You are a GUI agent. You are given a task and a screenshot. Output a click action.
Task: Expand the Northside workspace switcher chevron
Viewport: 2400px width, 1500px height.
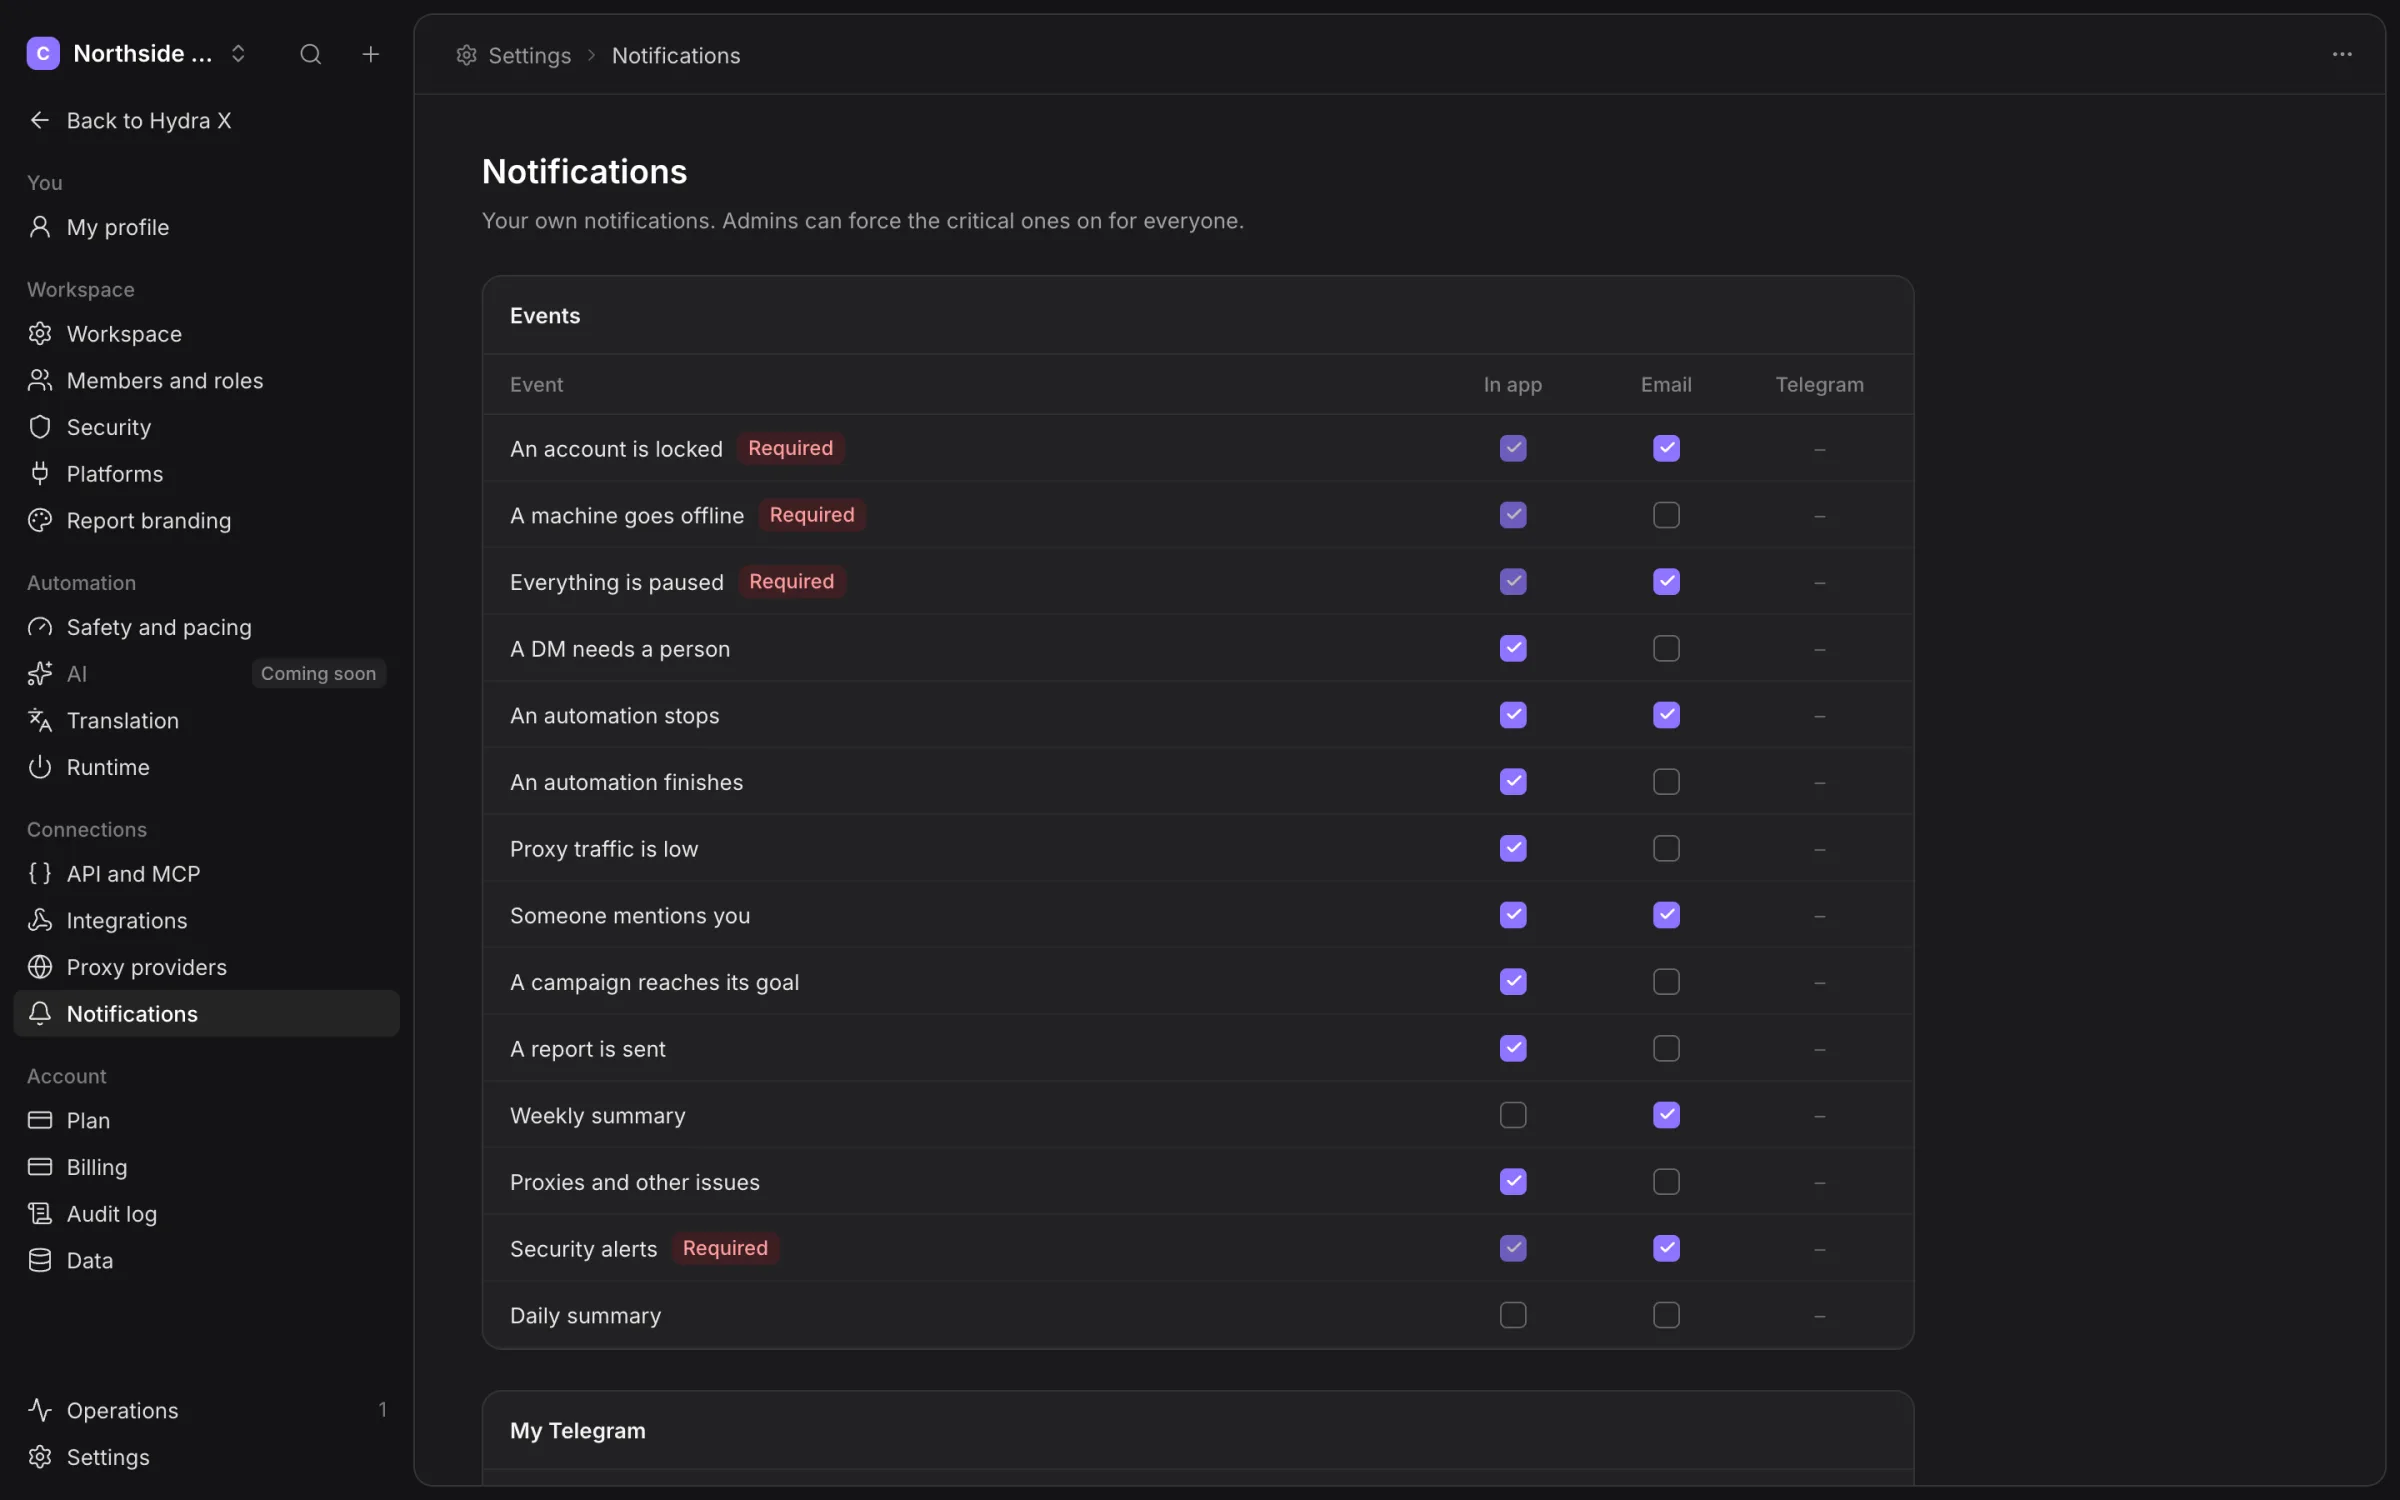coord(238,54)
